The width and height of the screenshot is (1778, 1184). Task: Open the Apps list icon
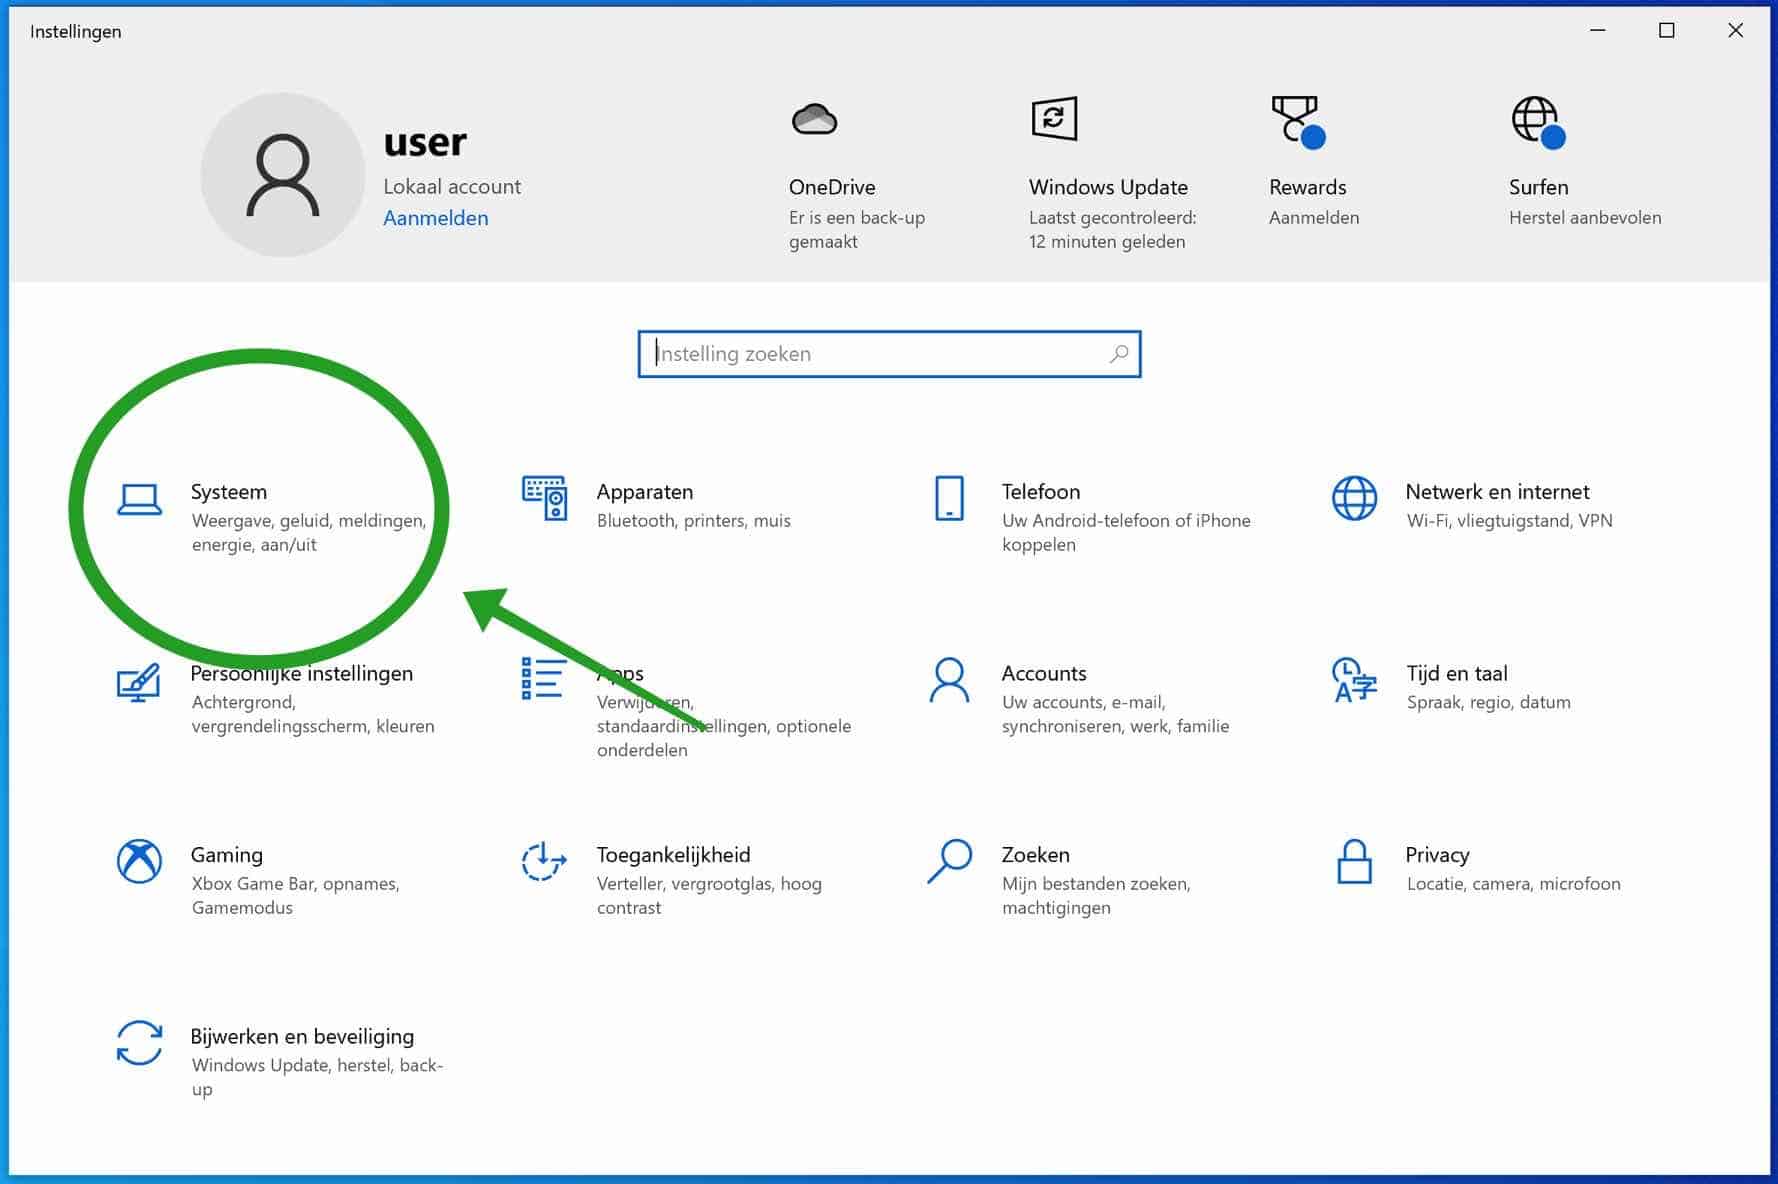click(544, 678)
